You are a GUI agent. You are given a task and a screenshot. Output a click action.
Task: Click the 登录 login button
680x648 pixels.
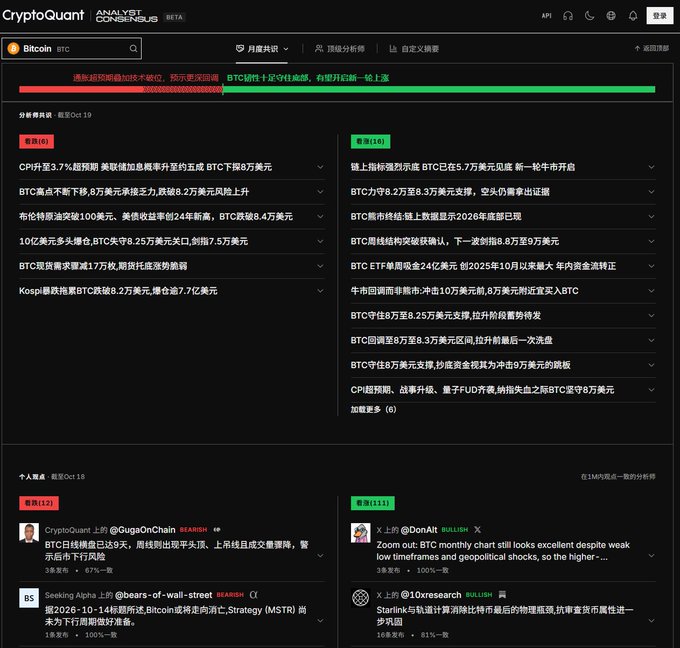click(x=660, y=16)
